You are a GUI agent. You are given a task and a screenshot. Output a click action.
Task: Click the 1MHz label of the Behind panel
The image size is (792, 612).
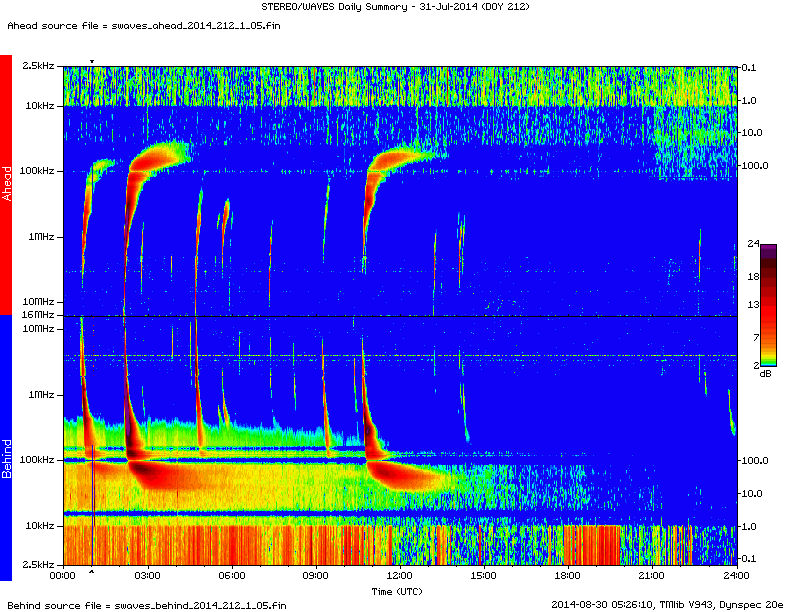tap(41, 394)
